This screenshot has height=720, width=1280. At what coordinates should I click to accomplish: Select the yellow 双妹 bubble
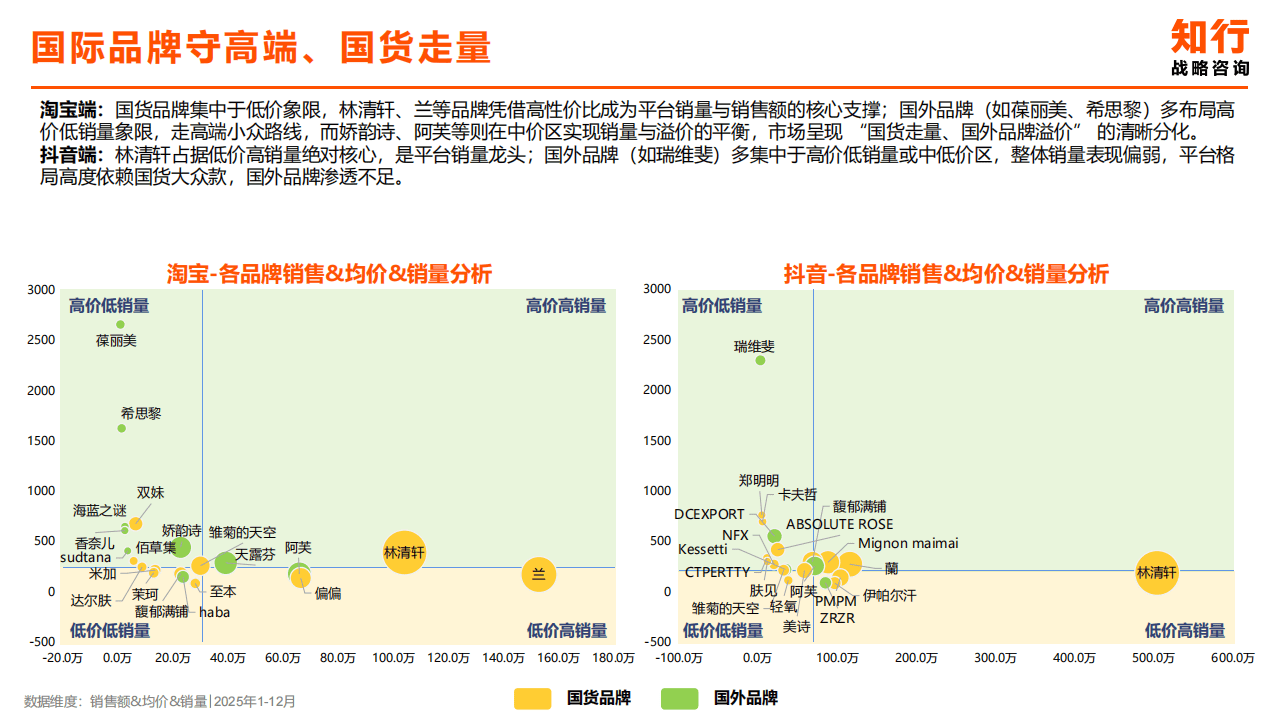tap(135, 524)
